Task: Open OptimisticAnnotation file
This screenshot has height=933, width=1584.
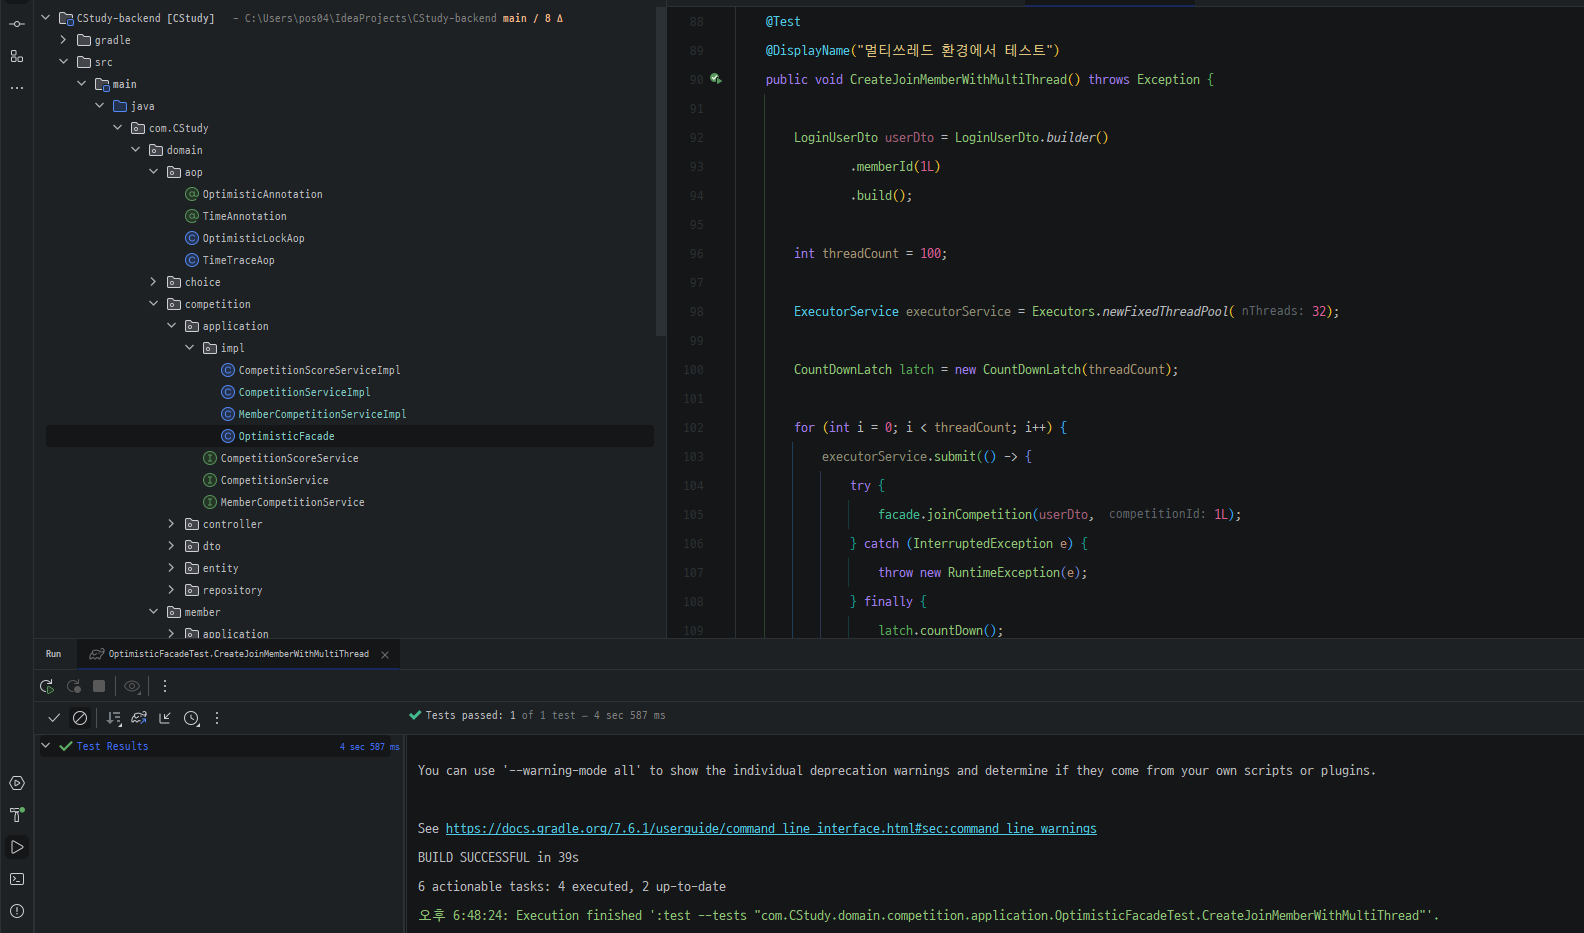Action: click(262, 194)
